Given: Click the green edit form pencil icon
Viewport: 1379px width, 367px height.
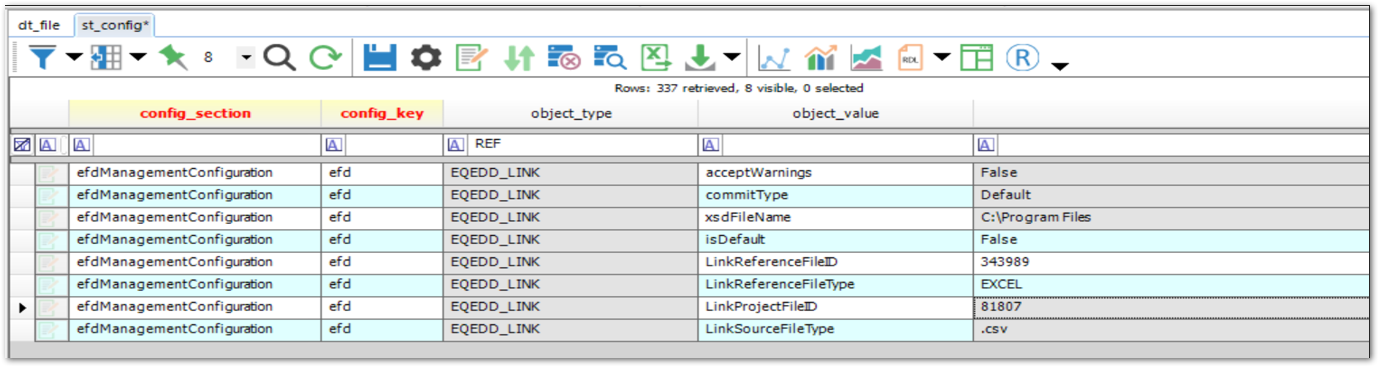Looking at the screenshot, I should (x=471, y=58).
